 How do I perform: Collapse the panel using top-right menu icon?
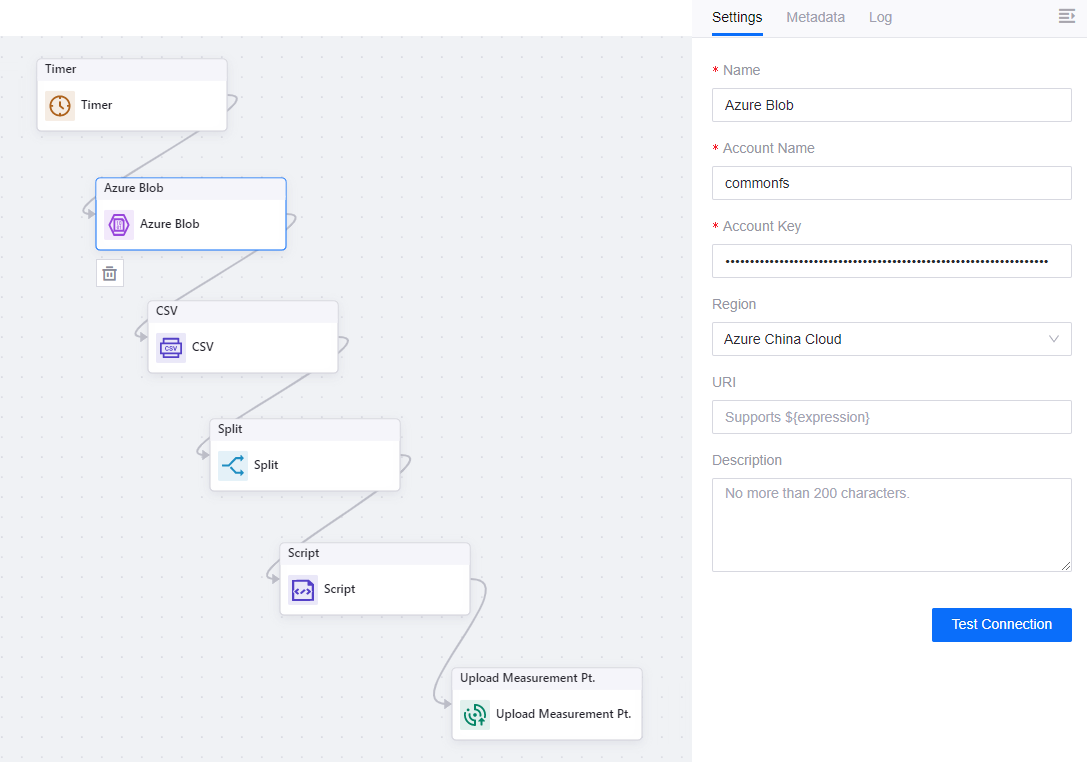[x=1066, y=16]
